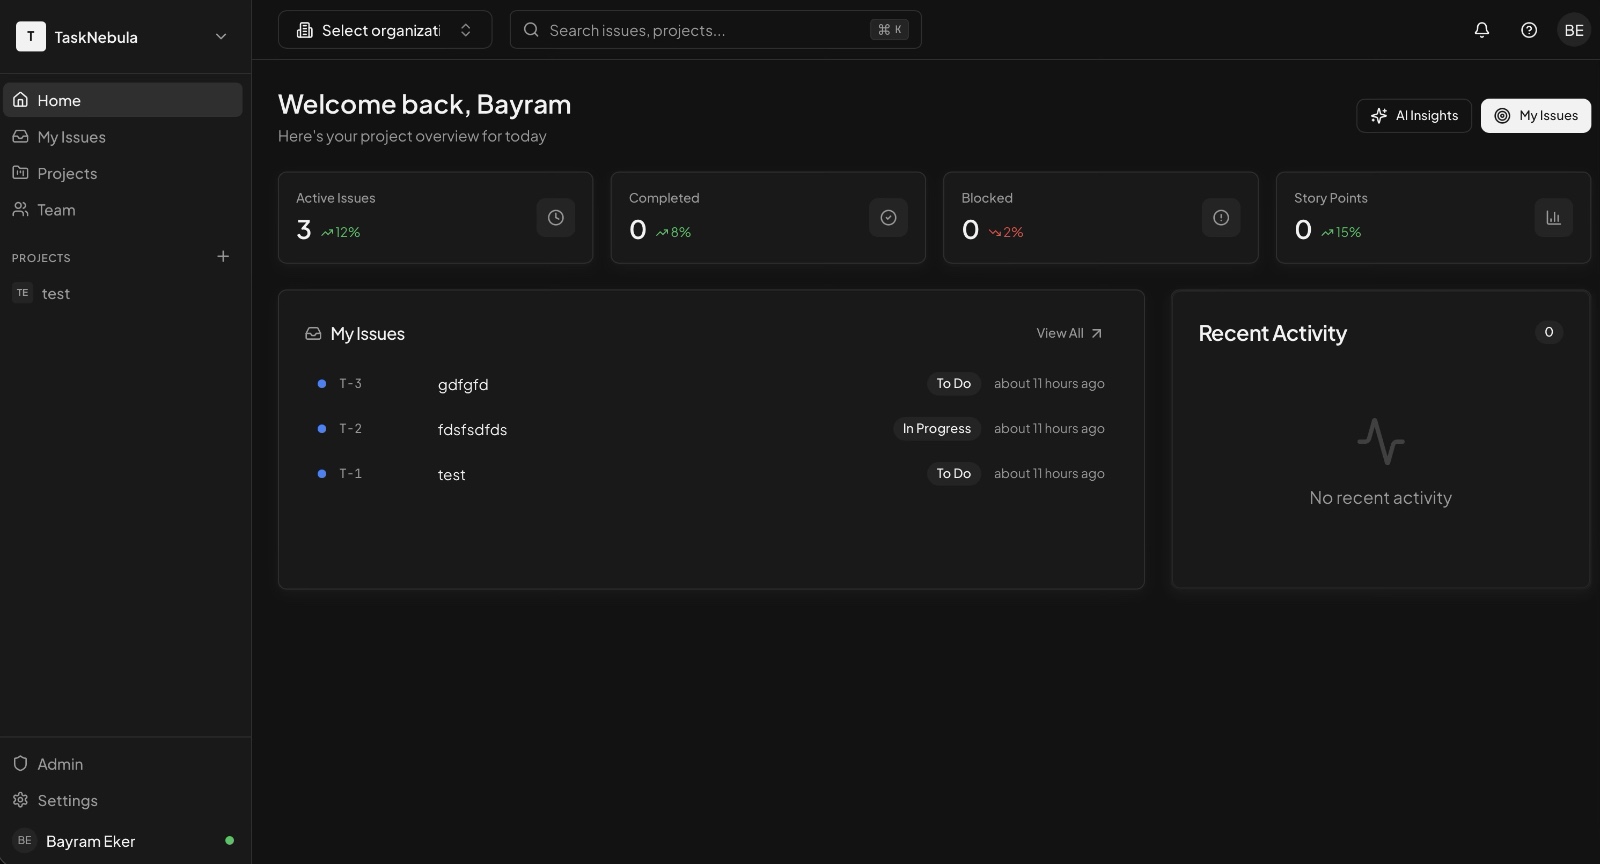Click the T-1 issue ID
Screen dimensions: 1600x864
[350, 474]
